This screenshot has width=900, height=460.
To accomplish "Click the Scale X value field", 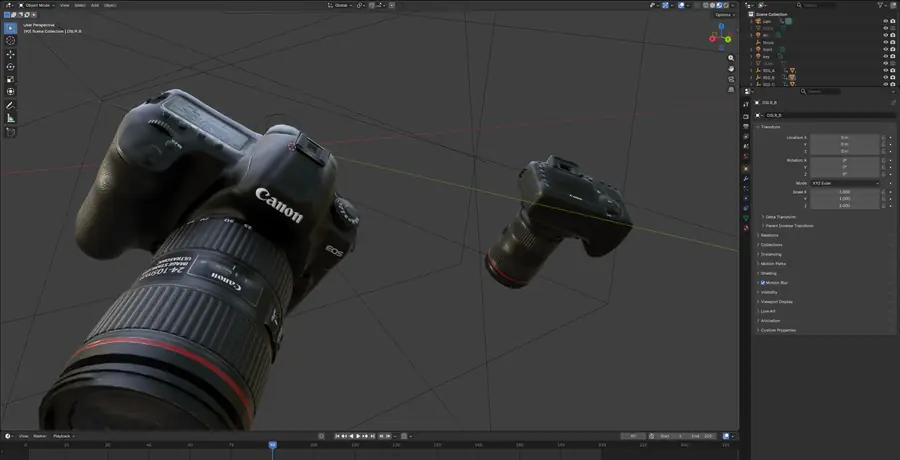I will [x=844, y=192].
